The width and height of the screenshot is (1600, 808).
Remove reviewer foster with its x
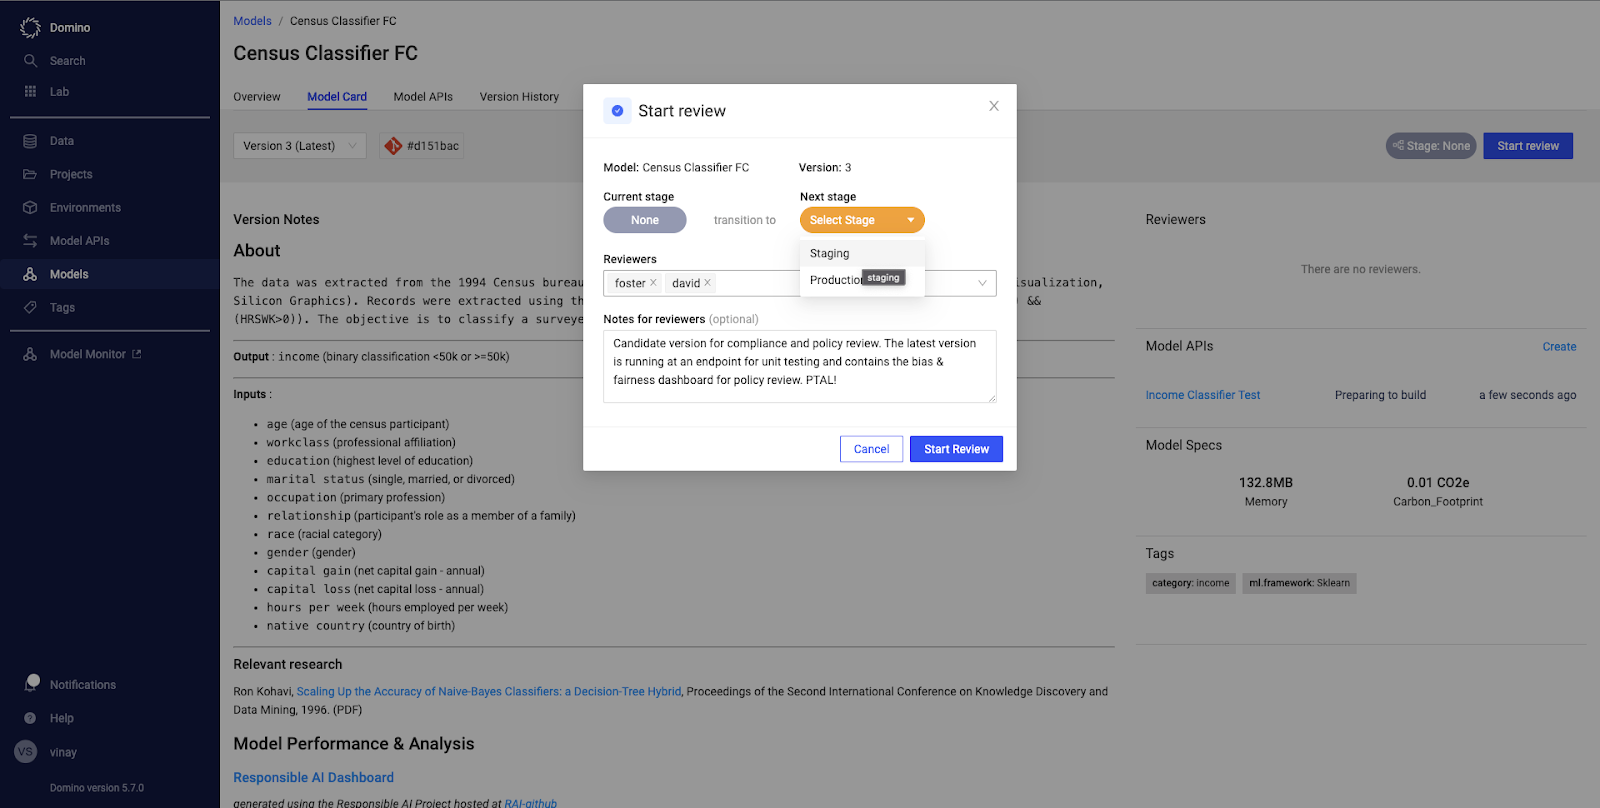[x=653, y=283]
